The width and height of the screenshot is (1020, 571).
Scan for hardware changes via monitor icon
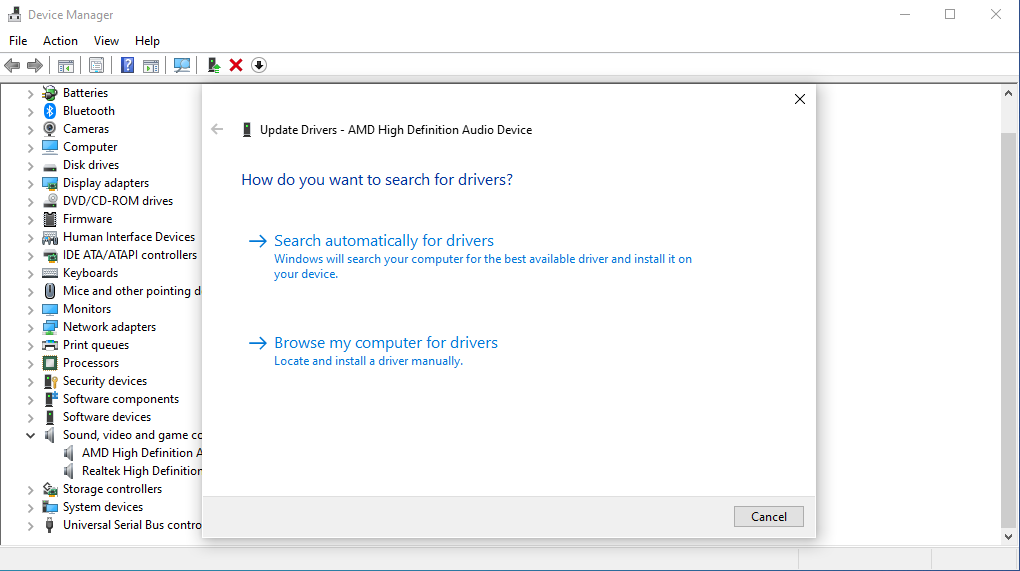(182, 65)
